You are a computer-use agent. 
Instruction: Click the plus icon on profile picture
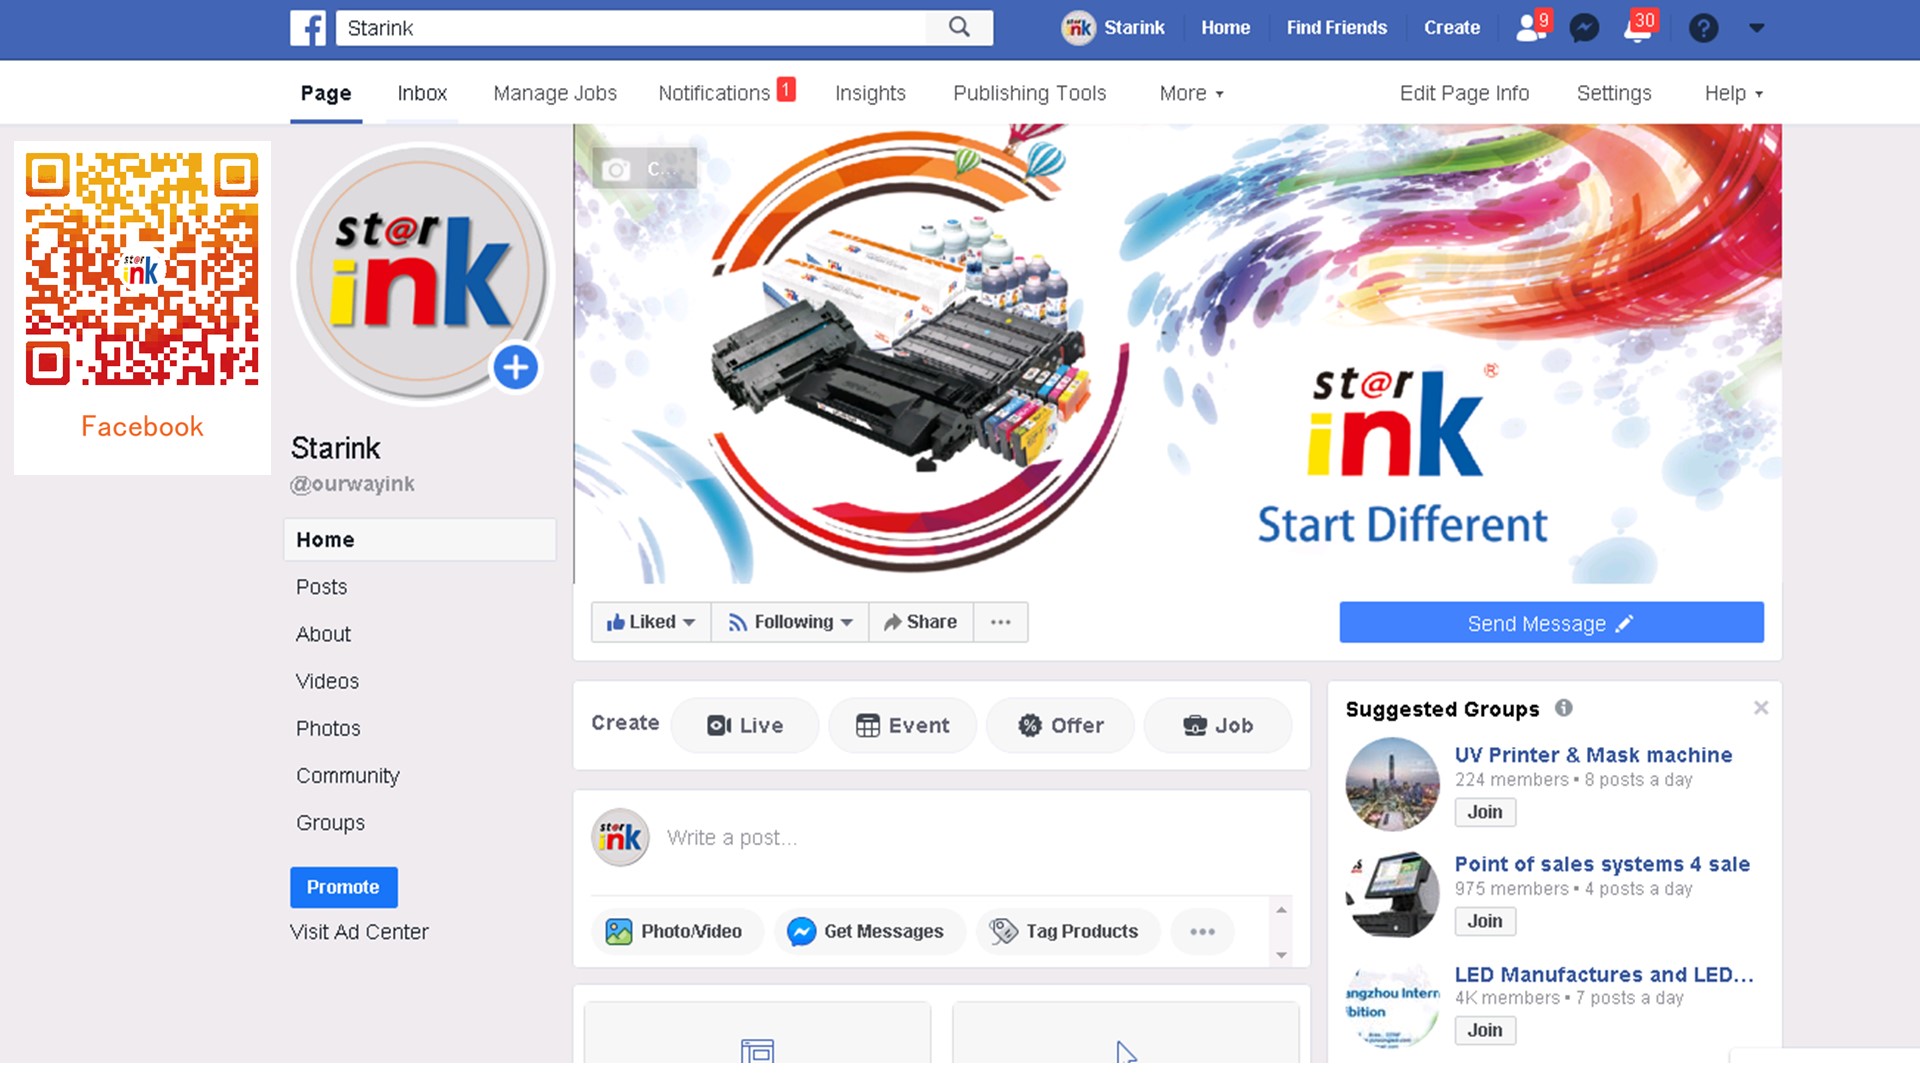tap(515, 368)
